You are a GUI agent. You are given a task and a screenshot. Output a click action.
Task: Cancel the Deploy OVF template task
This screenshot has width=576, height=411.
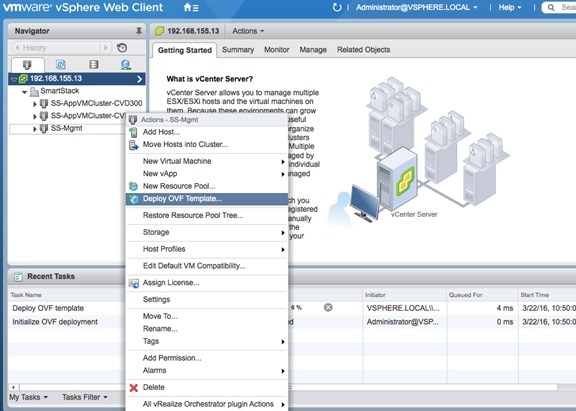tap(328, 307)
